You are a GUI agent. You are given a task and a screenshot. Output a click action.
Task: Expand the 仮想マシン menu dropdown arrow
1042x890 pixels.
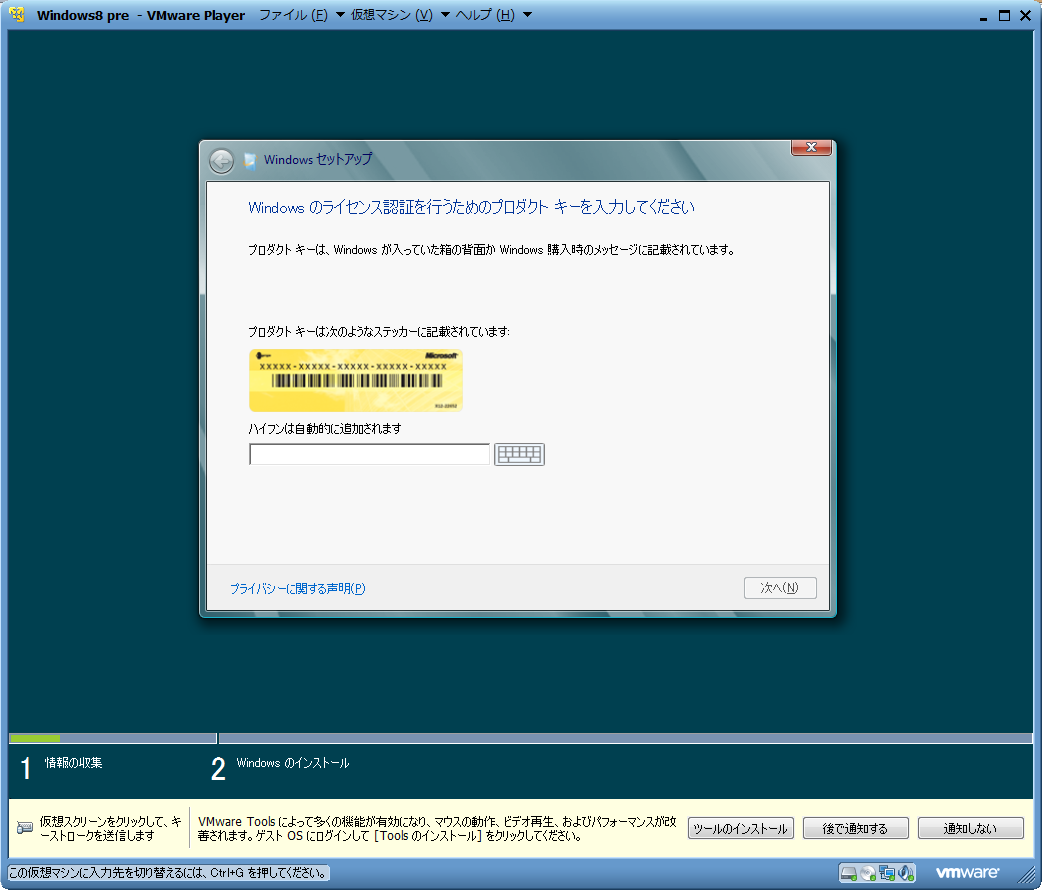point(445,15)
